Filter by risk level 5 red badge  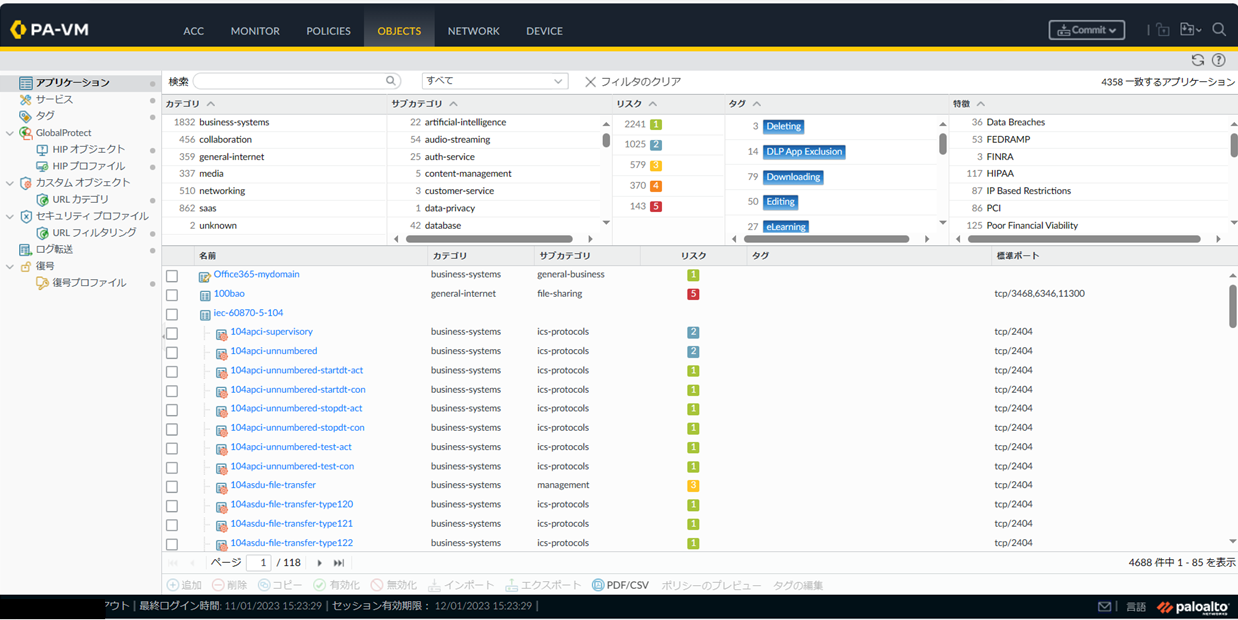click(x=656, y=207)
